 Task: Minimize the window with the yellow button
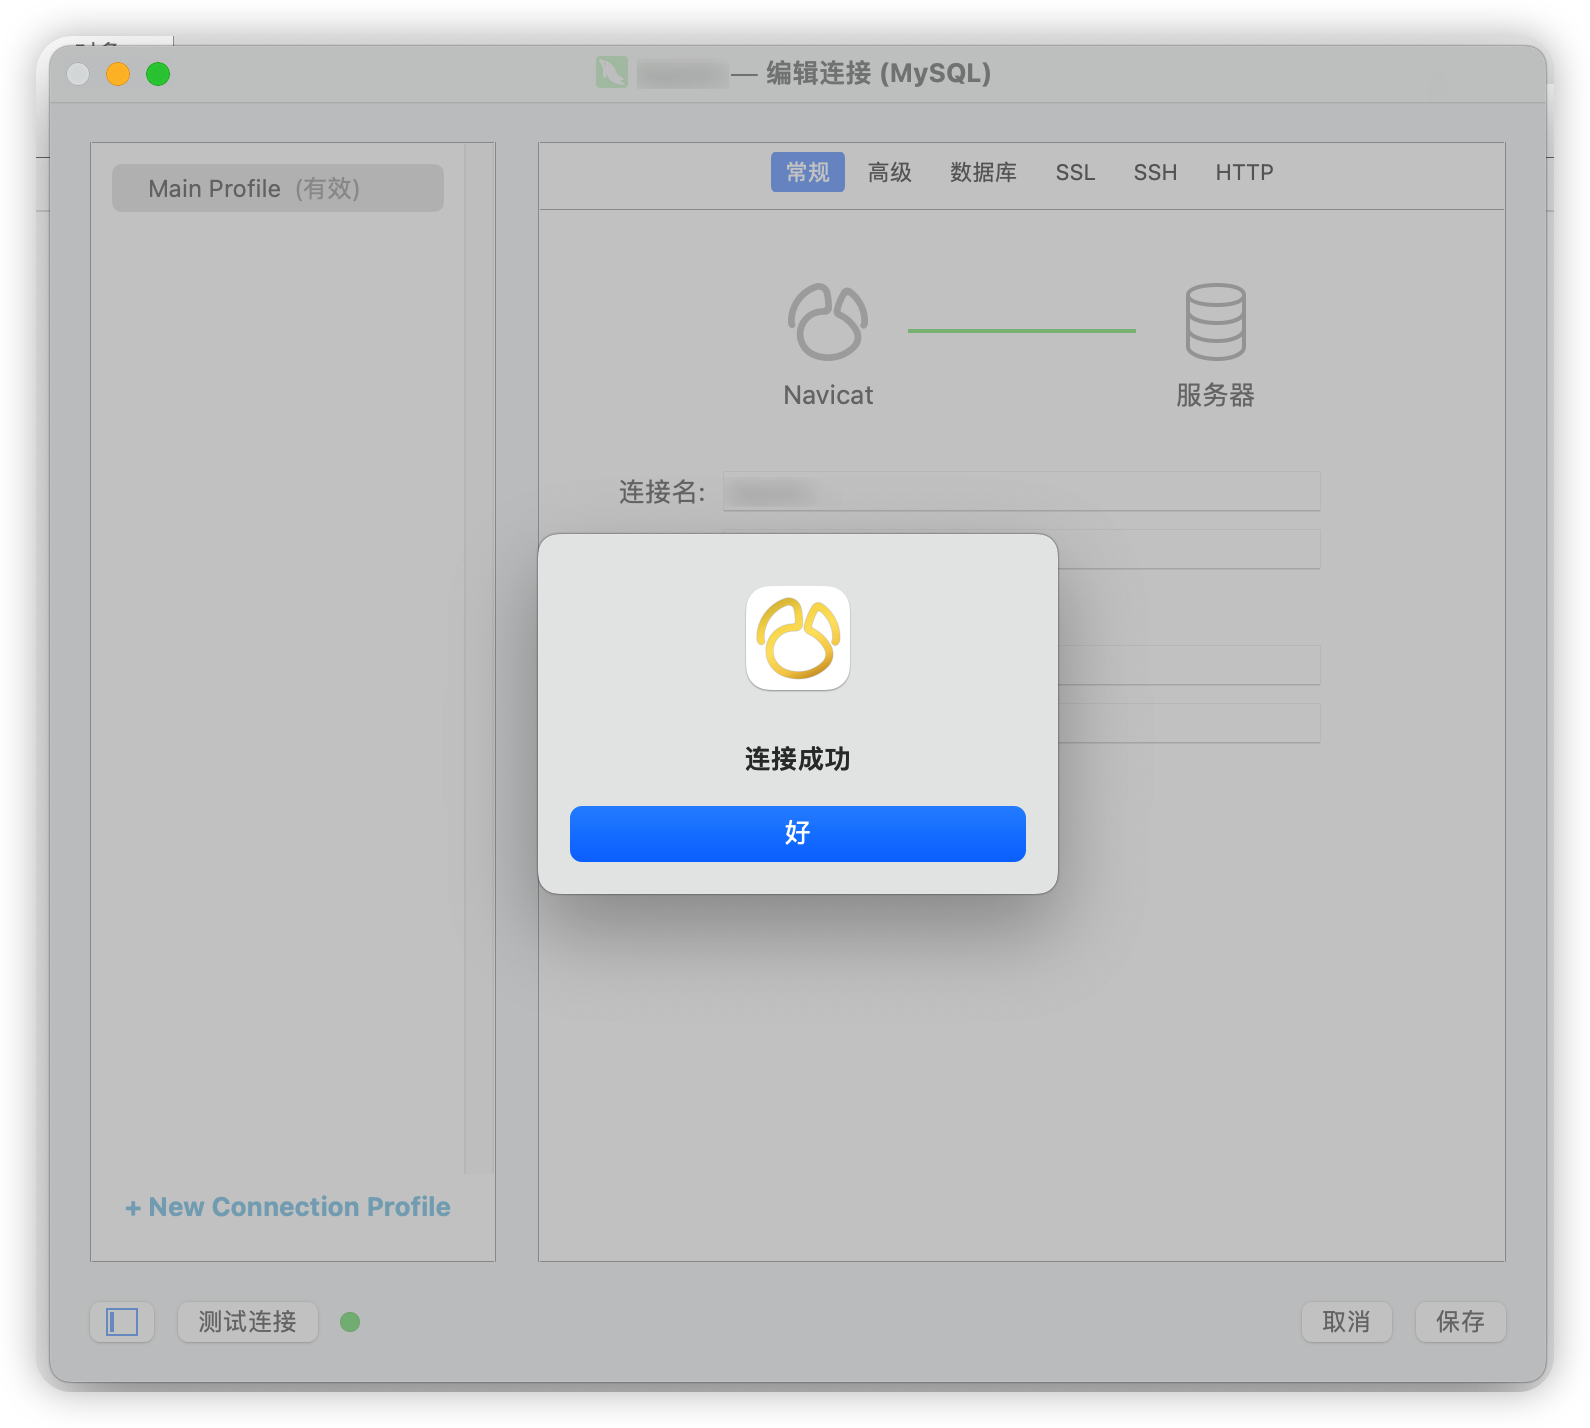coord(118,74)
